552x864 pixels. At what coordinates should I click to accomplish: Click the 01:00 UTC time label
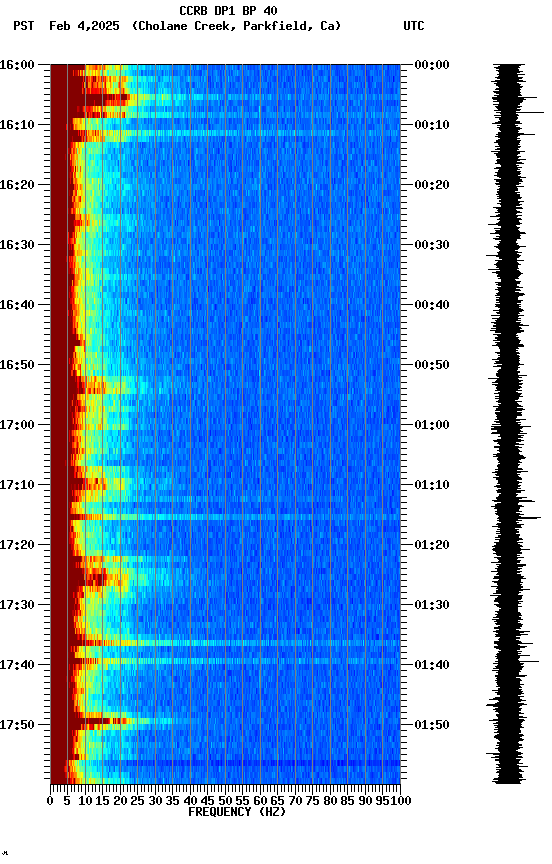click(x=432, y=425)
